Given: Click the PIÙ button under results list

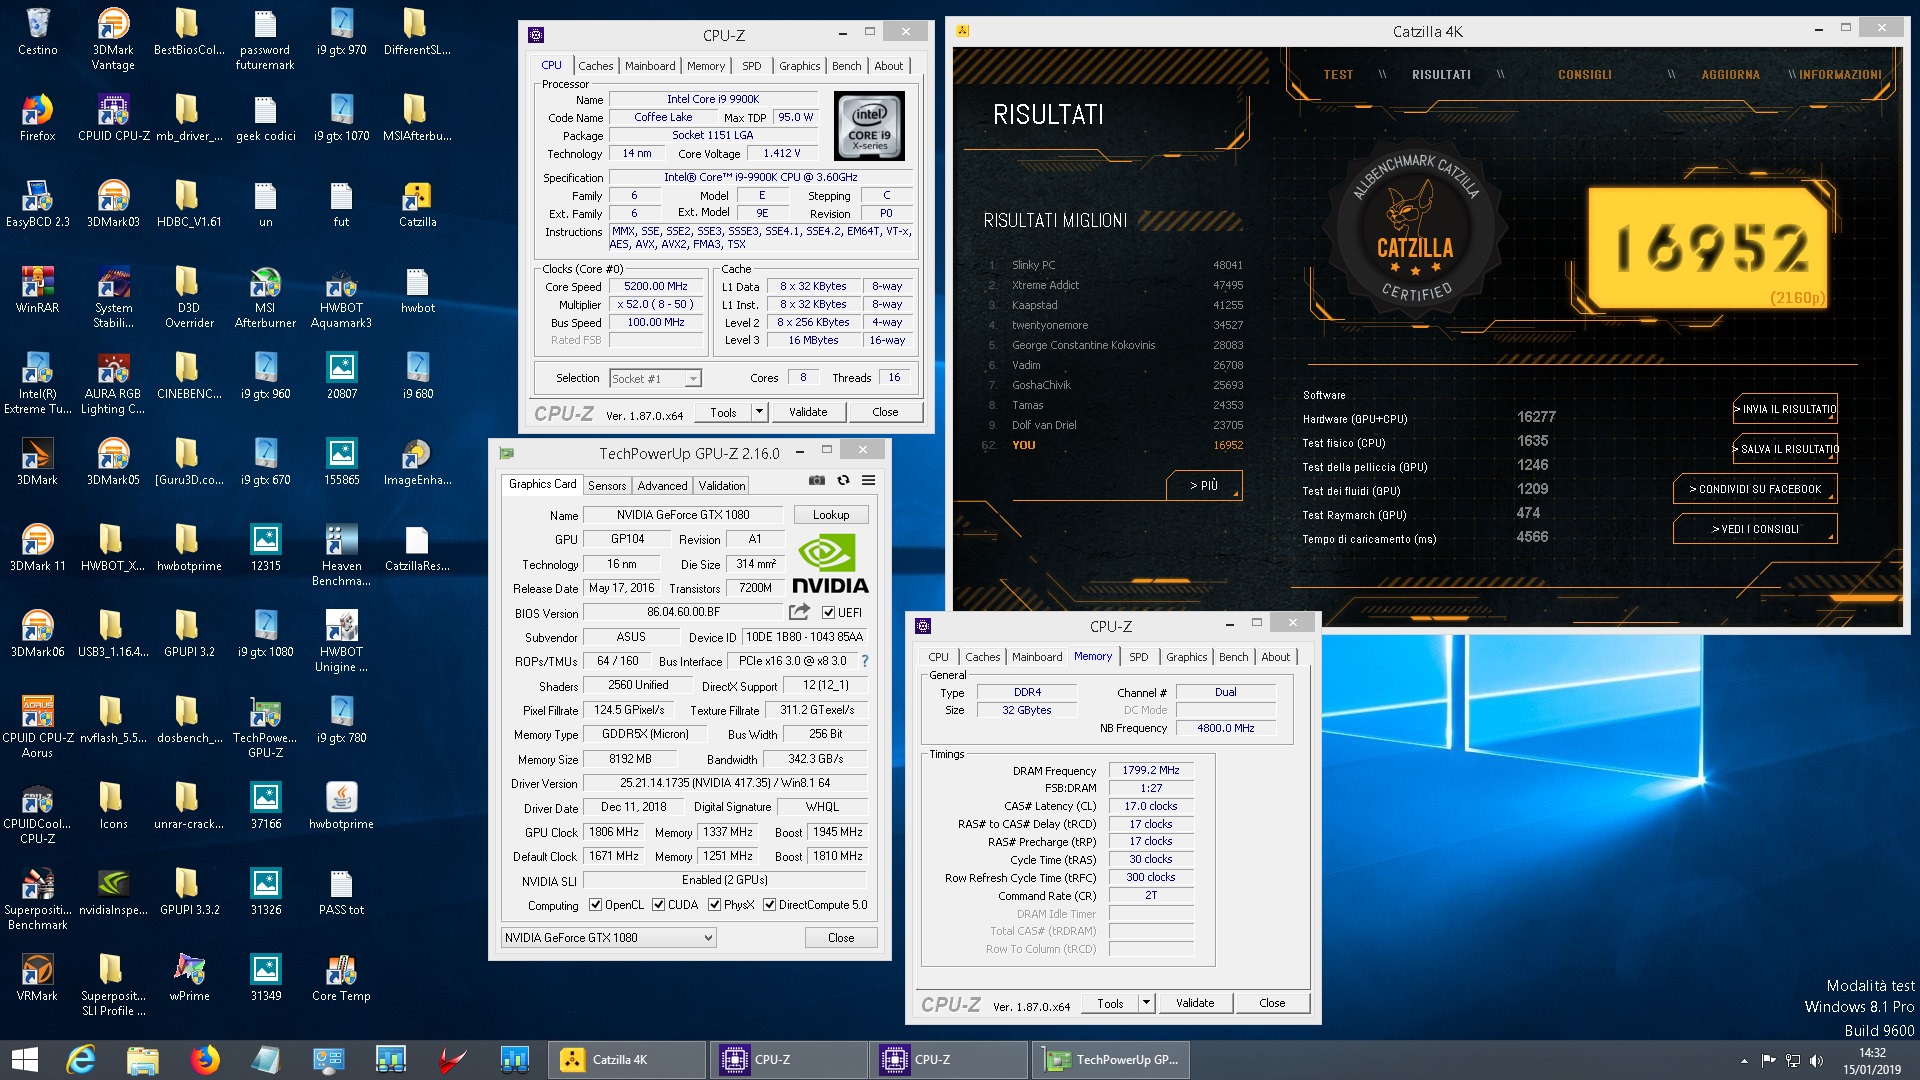Looking at the screenshot, I should 1204,485.
